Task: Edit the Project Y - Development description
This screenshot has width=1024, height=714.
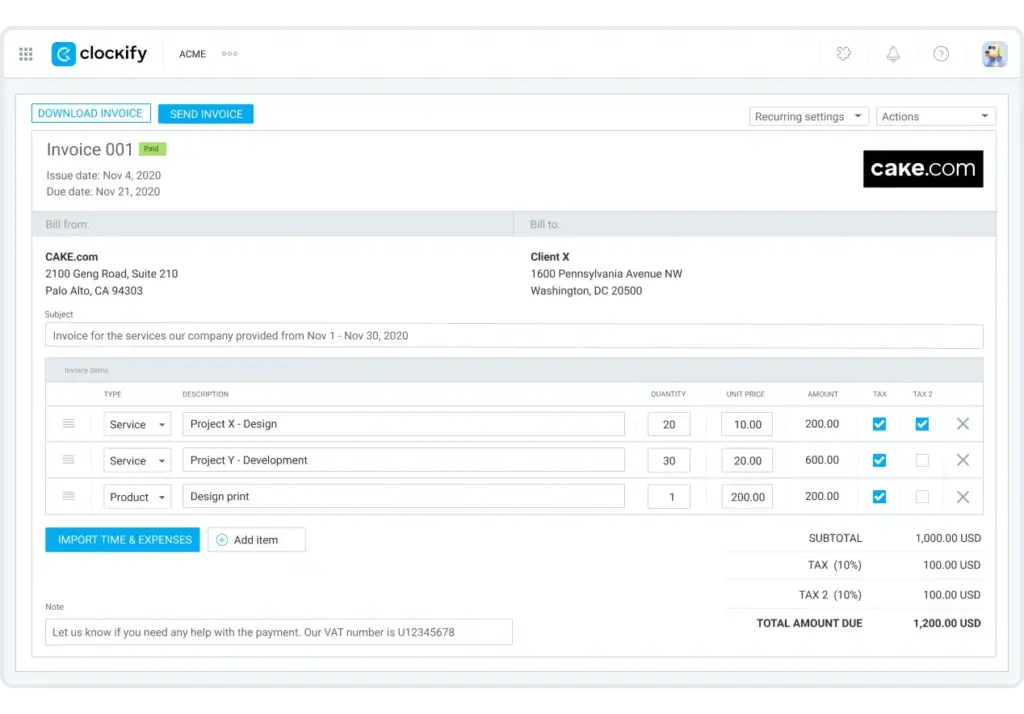Action: click(x=403, y=460)
